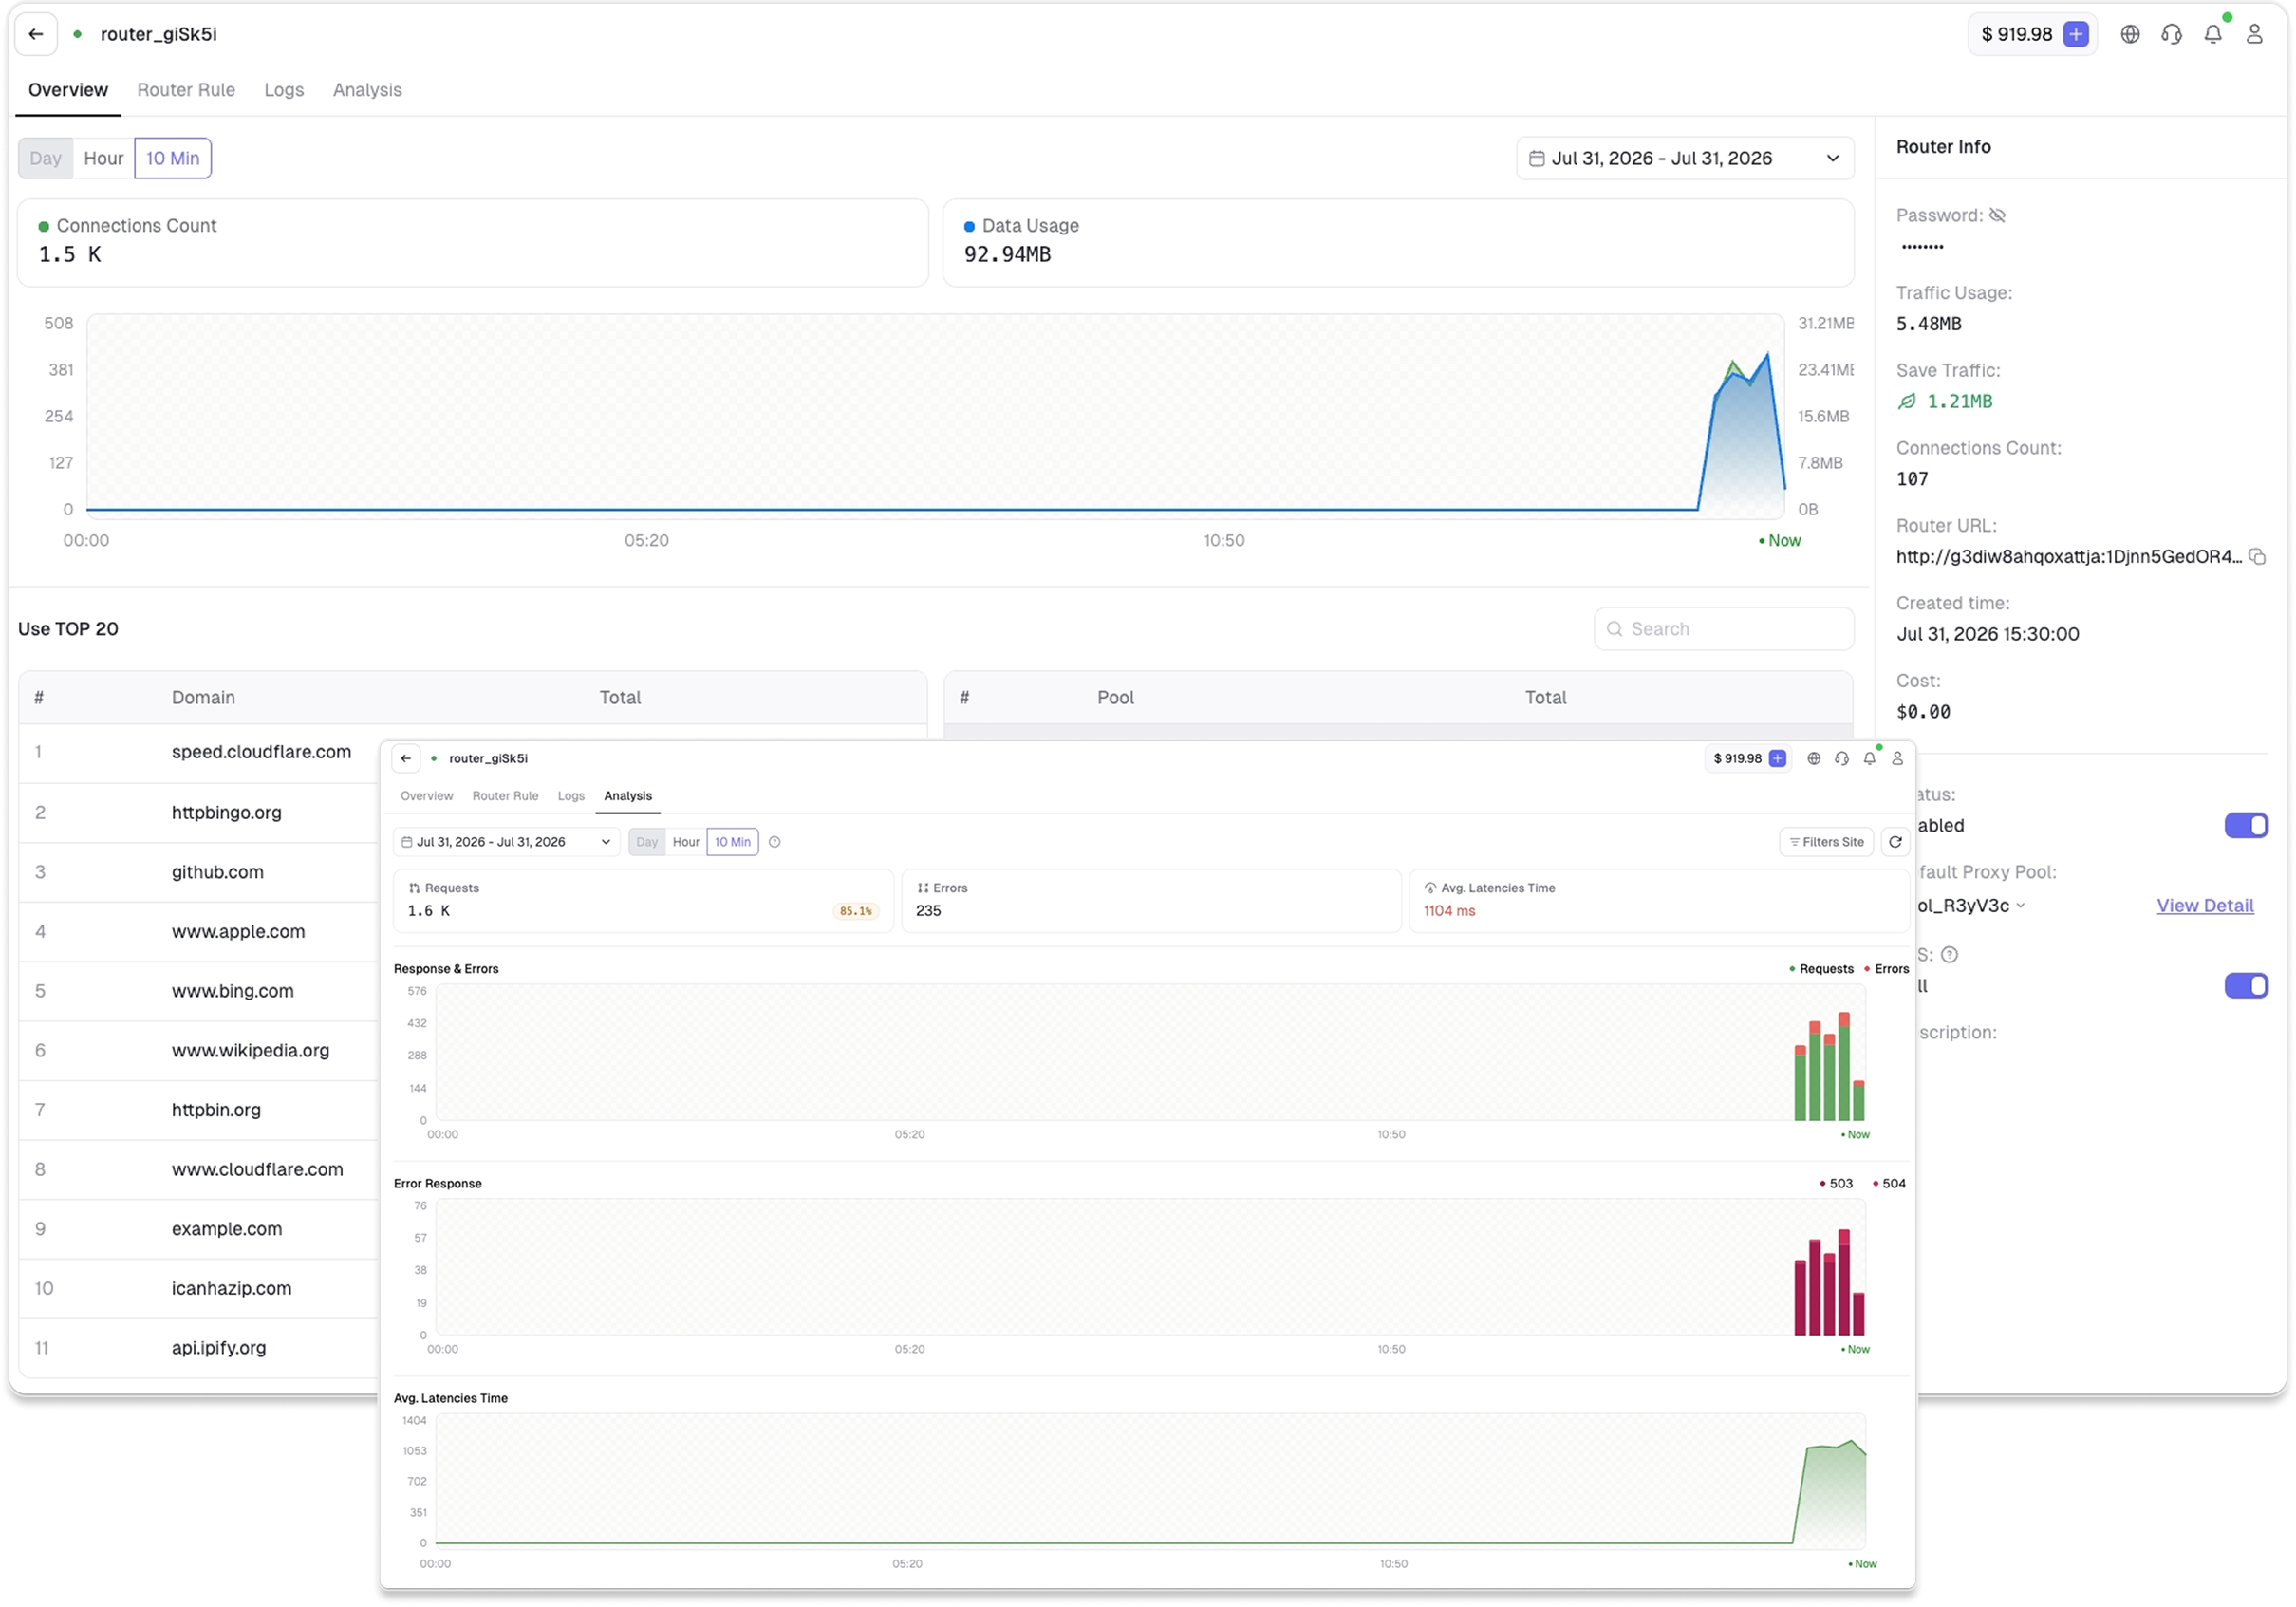Switch to the Analysis tab in main window
The width and height of the screenshot is (2296, 1607).
[367, 90]
